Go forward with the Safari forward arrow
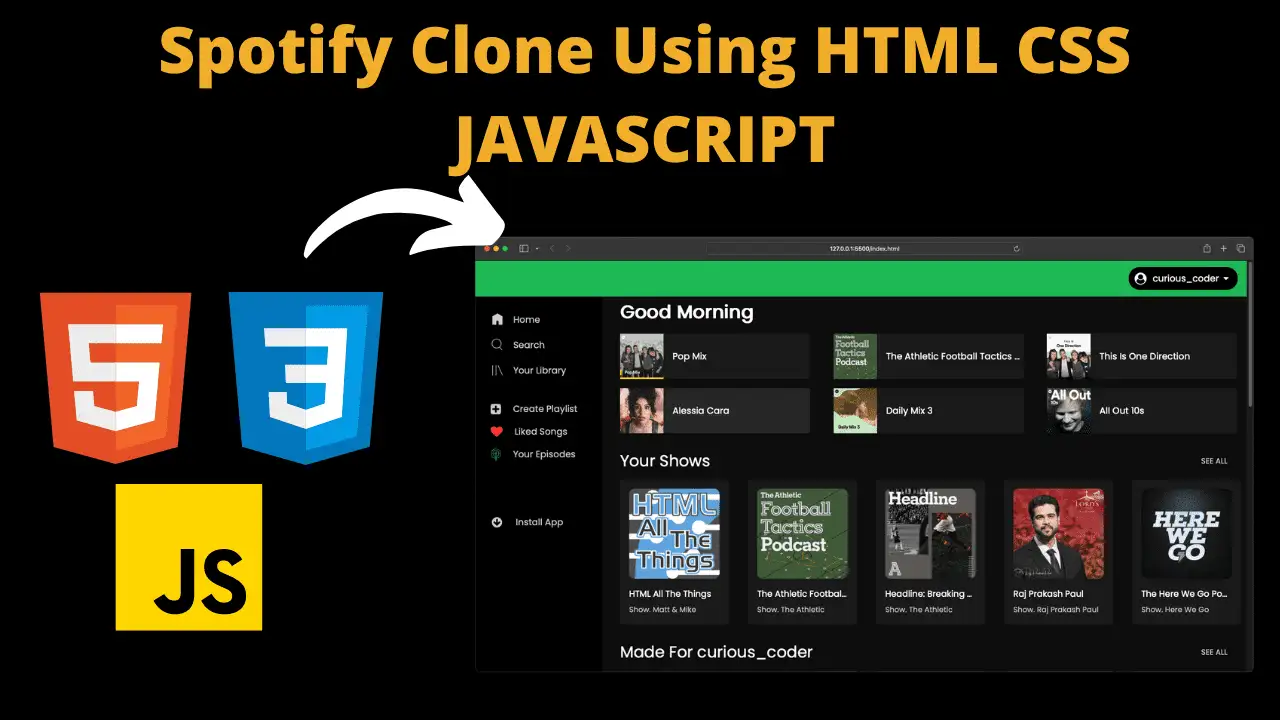This screenshot has height=720, width=1280. click(568, 248)
